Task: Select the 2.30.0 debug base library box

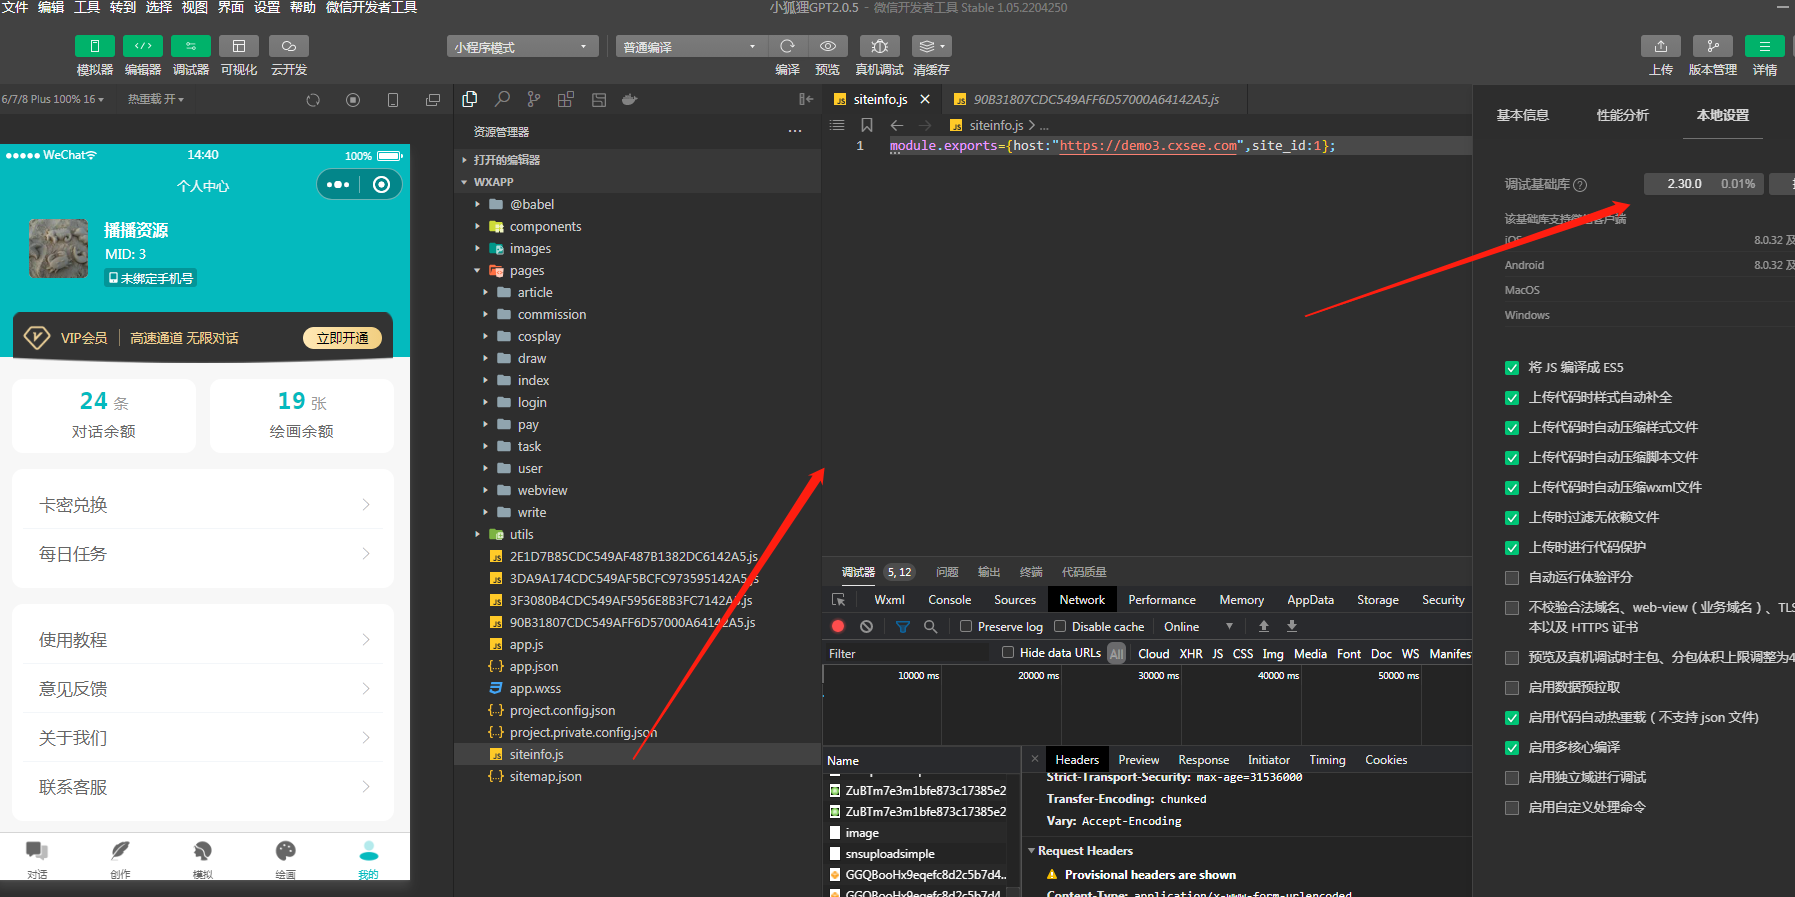Action: [1704, 184]
